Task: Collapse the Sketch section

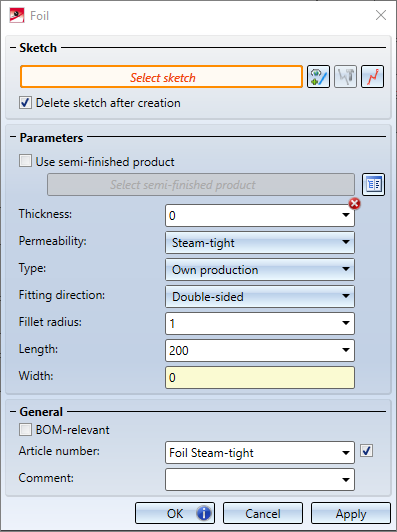Action: tap(13, 48)
